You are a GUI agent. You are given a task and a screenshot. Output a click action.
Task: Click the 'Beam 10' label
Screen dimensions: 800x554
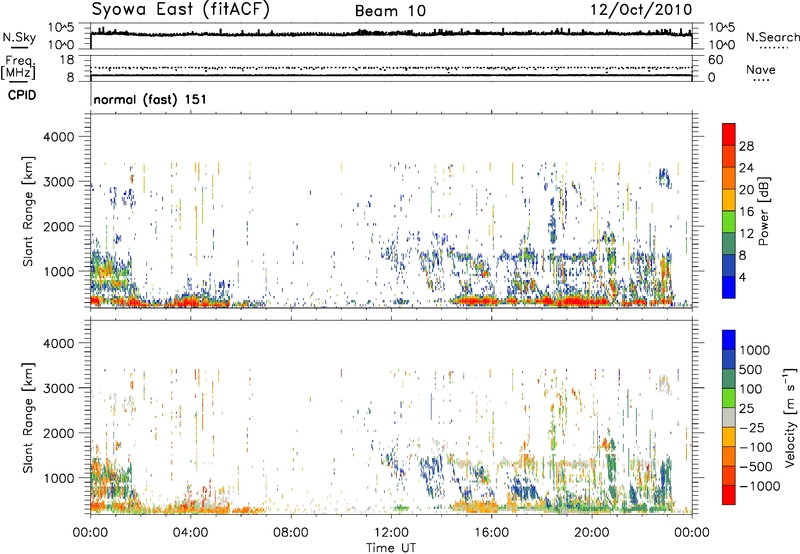point(390,11)
